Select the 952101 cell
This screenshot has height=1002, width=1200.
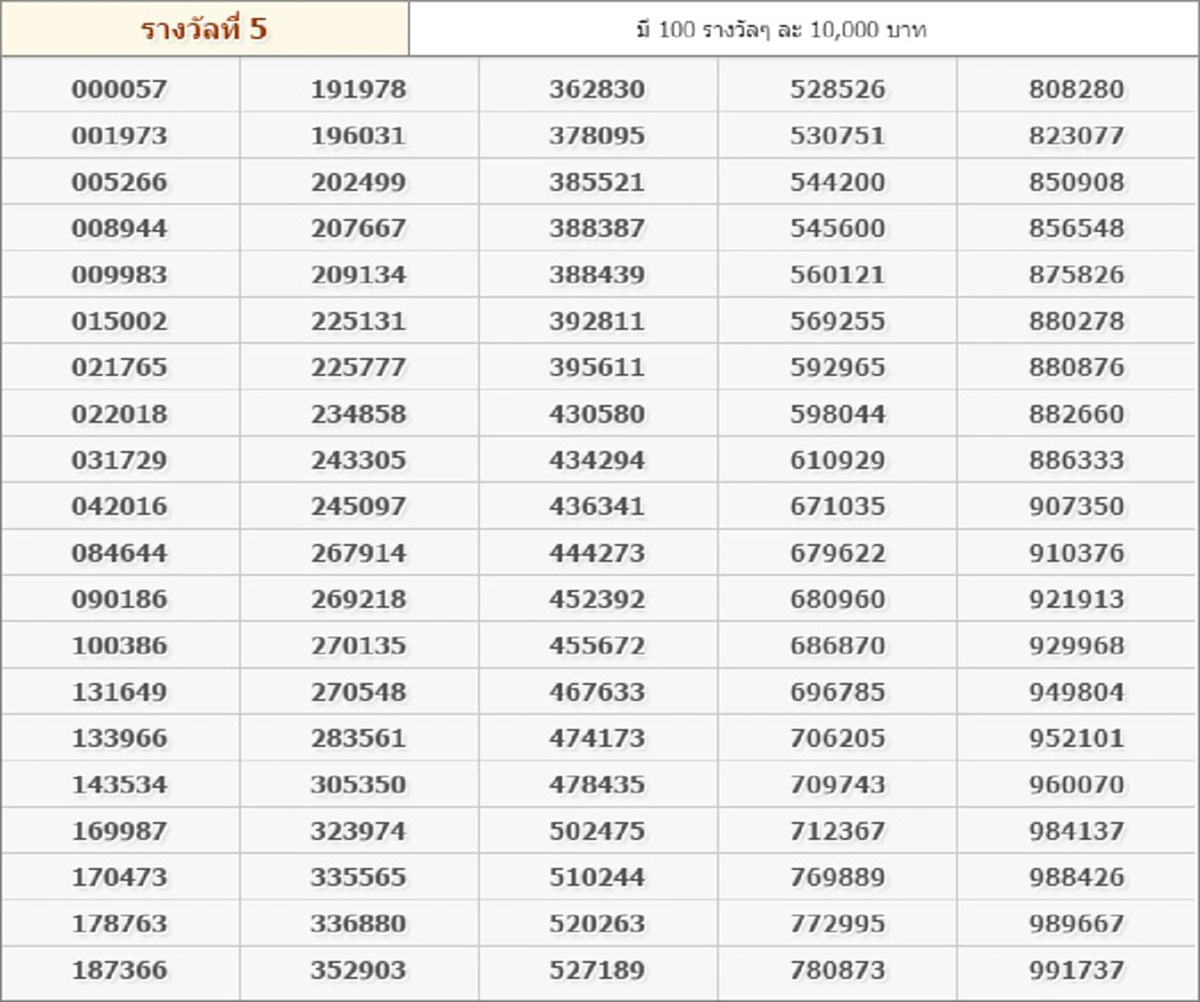pyautogui.click(x=1076, y=738)
